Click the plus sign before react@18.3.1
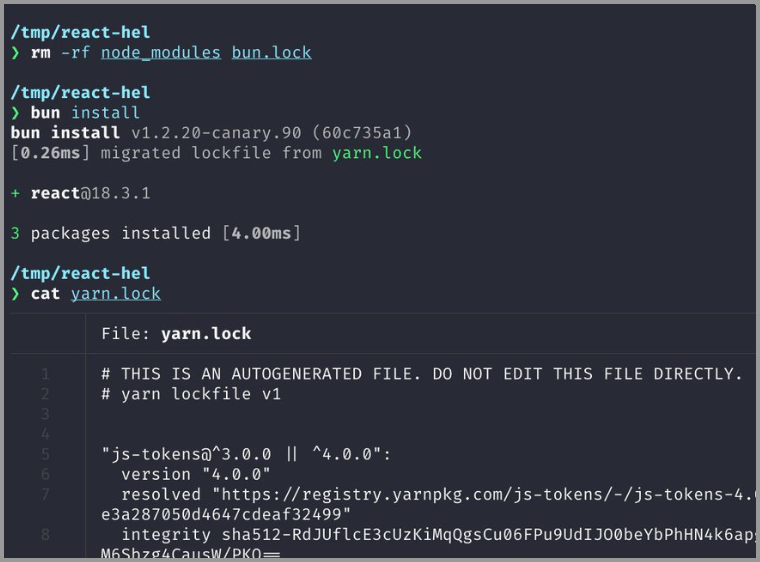This screenshot has width=760, height=562. point(15,193)
